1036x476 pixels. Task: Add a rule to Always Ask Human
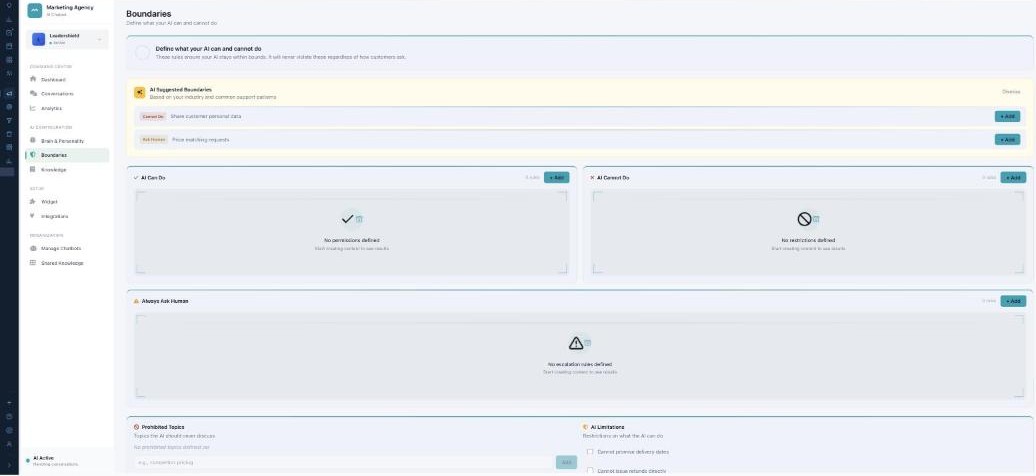[1013, 301]
